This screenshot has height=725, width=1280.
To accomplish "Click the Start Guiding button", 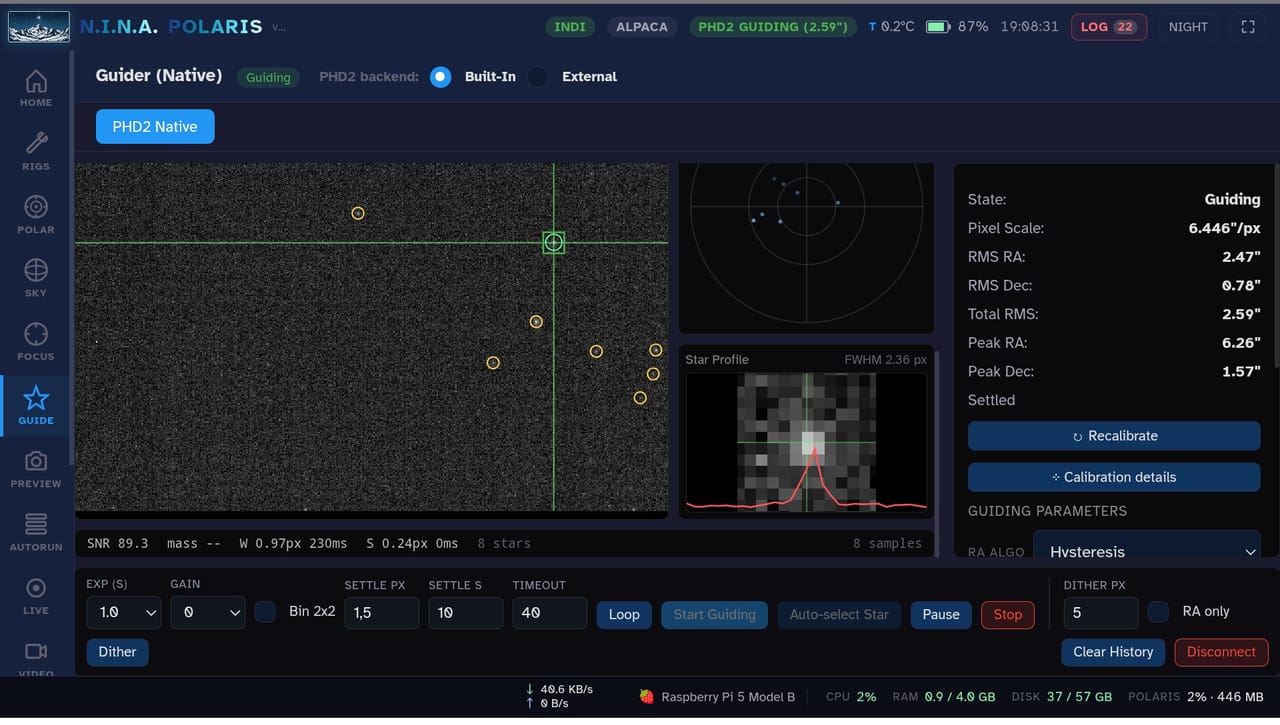I will (x=715, y=614).
